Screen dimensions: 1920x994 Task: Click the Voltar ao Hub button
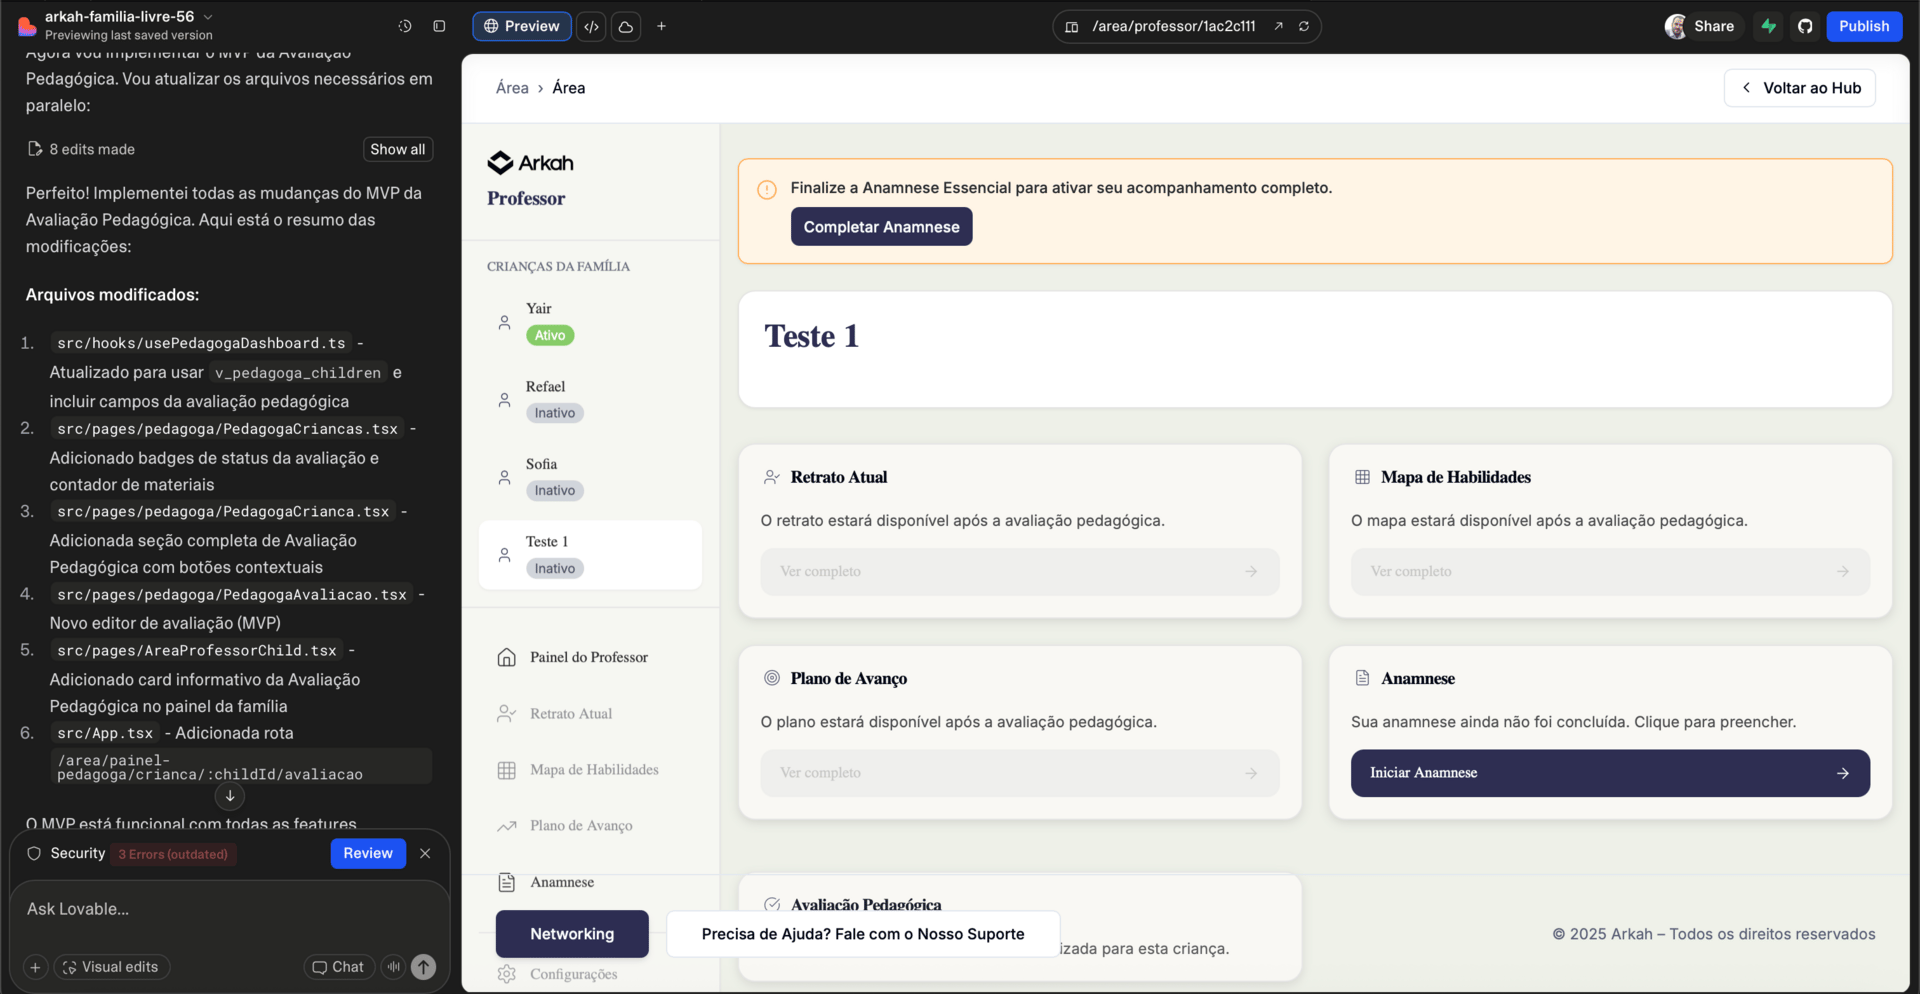pos(1800,88)
